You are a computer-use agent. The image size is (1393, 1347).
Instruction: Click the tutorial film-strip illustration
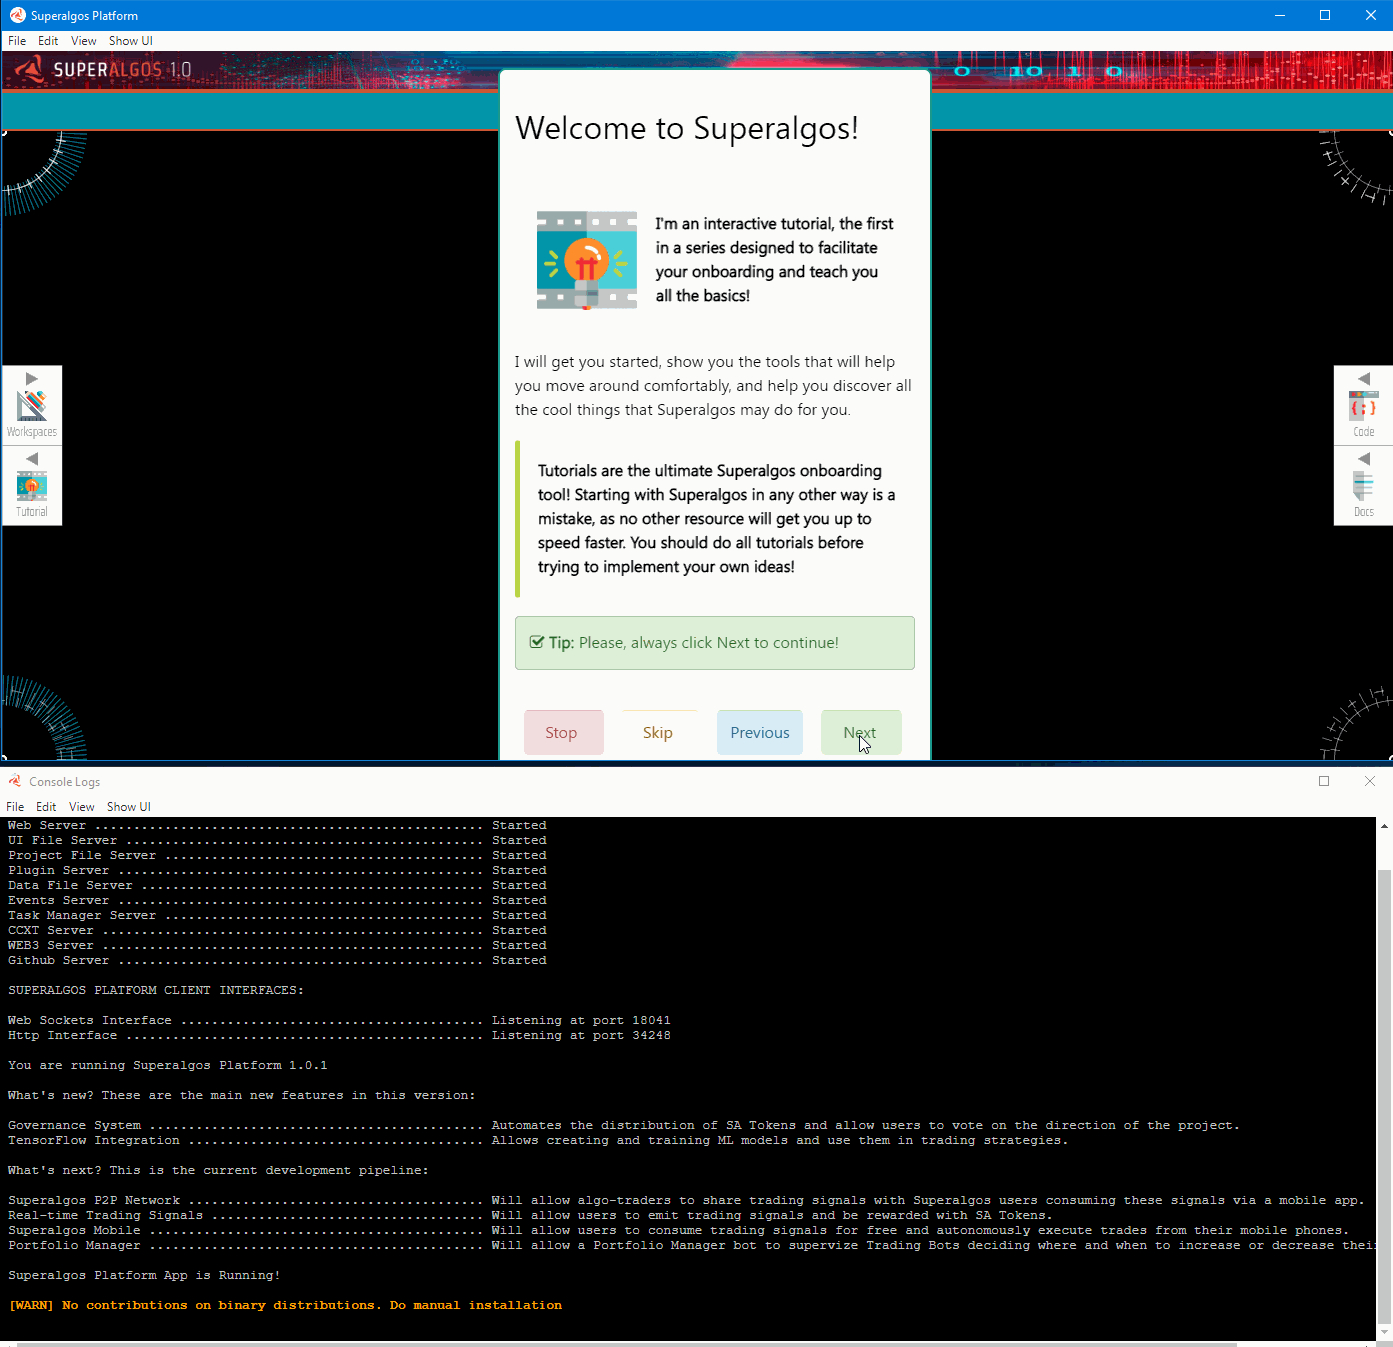point(587,260)
